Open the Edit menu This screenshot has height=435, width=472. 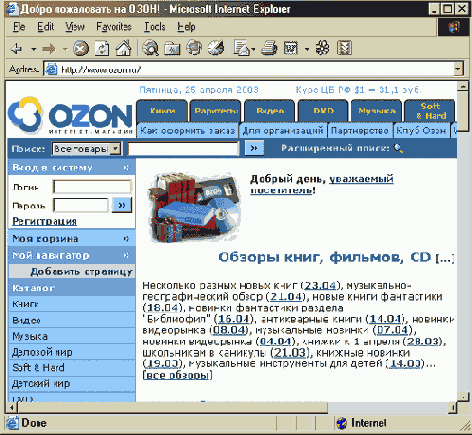(46, 27)
